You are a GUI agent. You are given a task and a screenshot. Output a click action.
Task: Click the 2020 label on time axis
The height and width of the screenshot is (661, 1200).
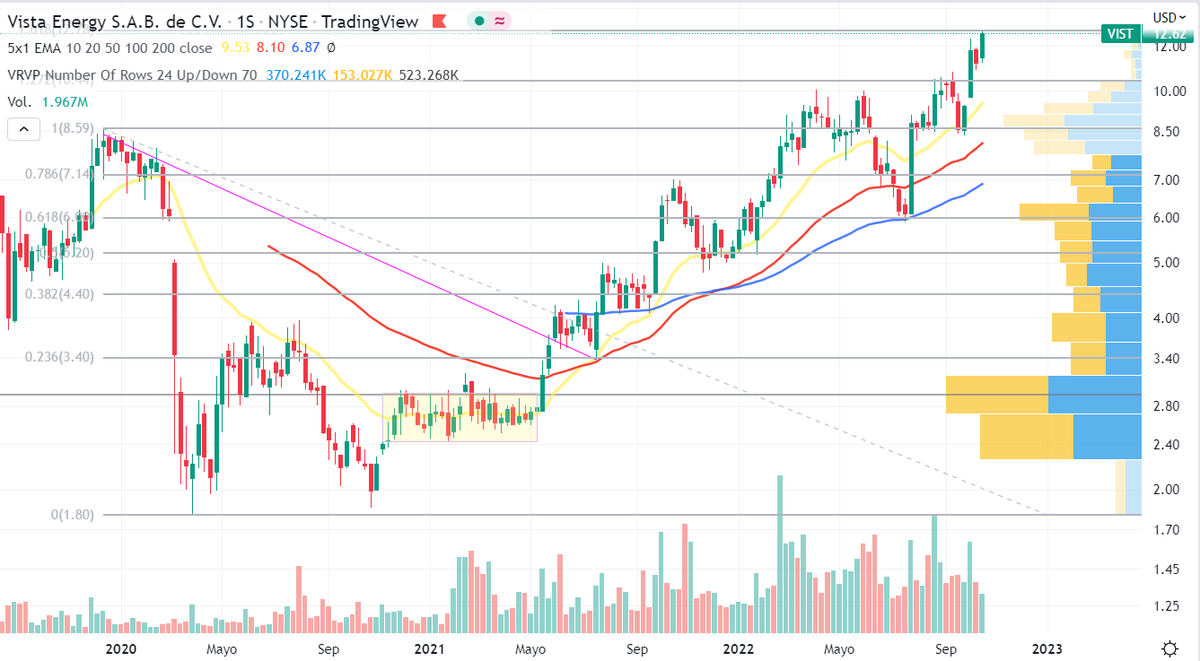point(120,648)
